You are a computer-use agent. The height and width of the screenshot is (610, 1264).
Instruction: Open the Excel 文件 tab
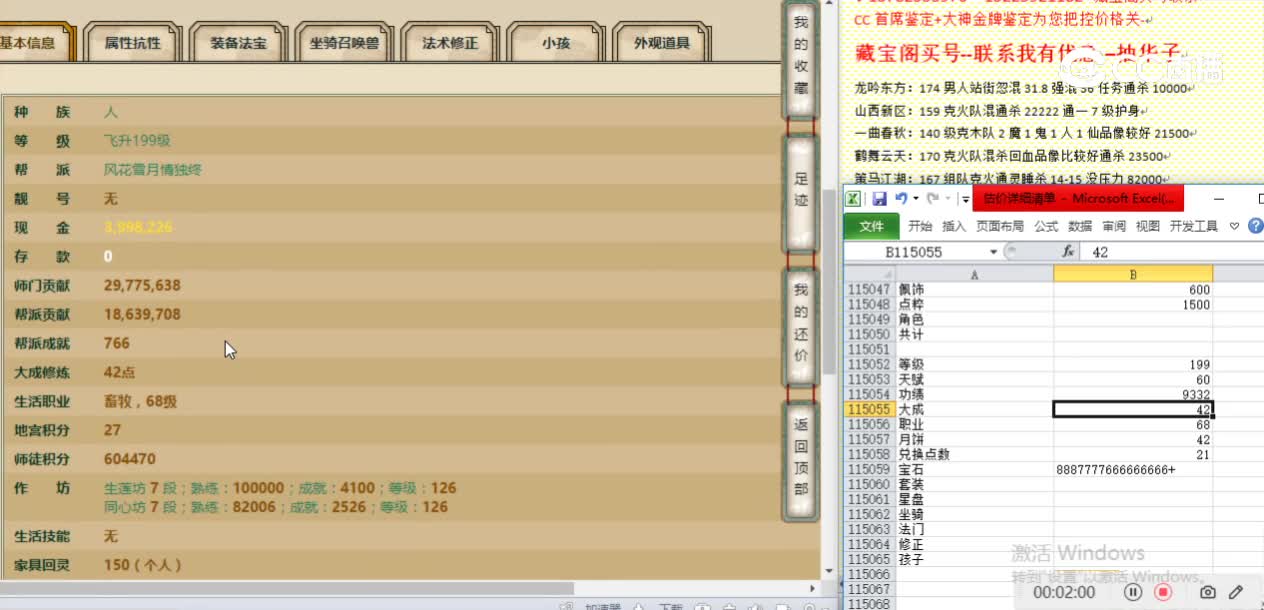[x=871, y=227]
